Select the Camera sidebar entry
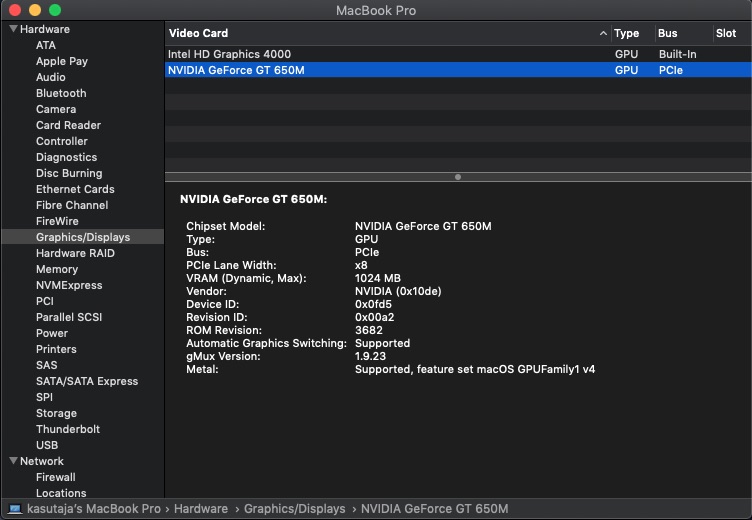 (56, 109)
